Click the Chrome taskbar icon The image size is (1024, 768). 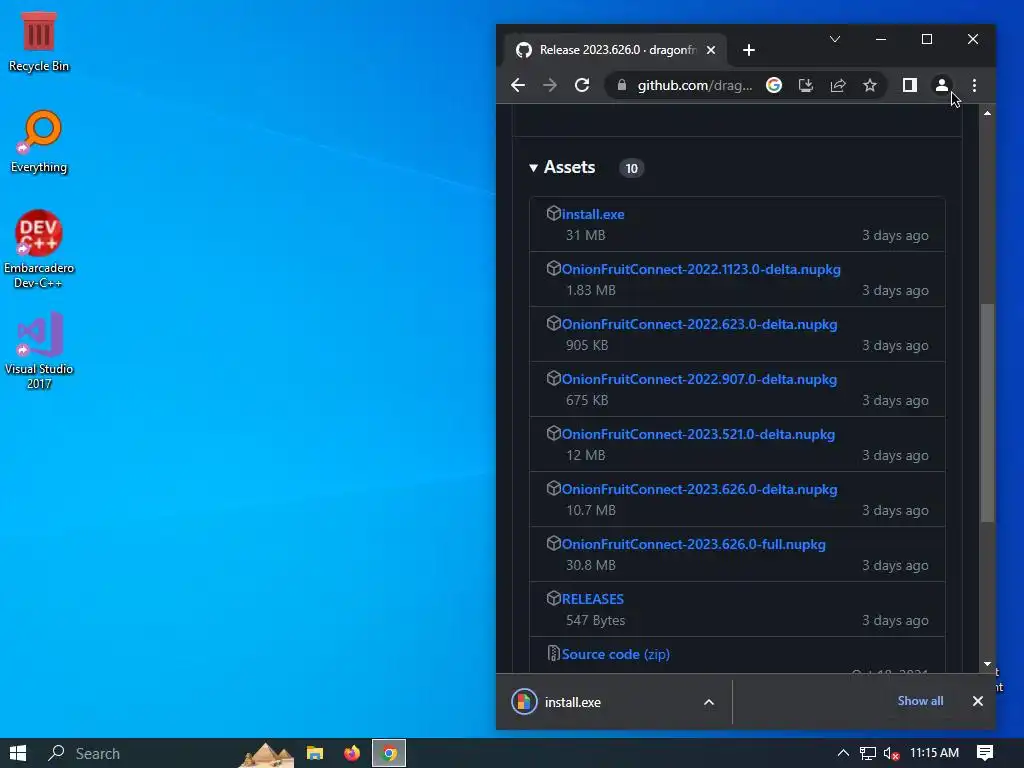click(x=389, y=753)
